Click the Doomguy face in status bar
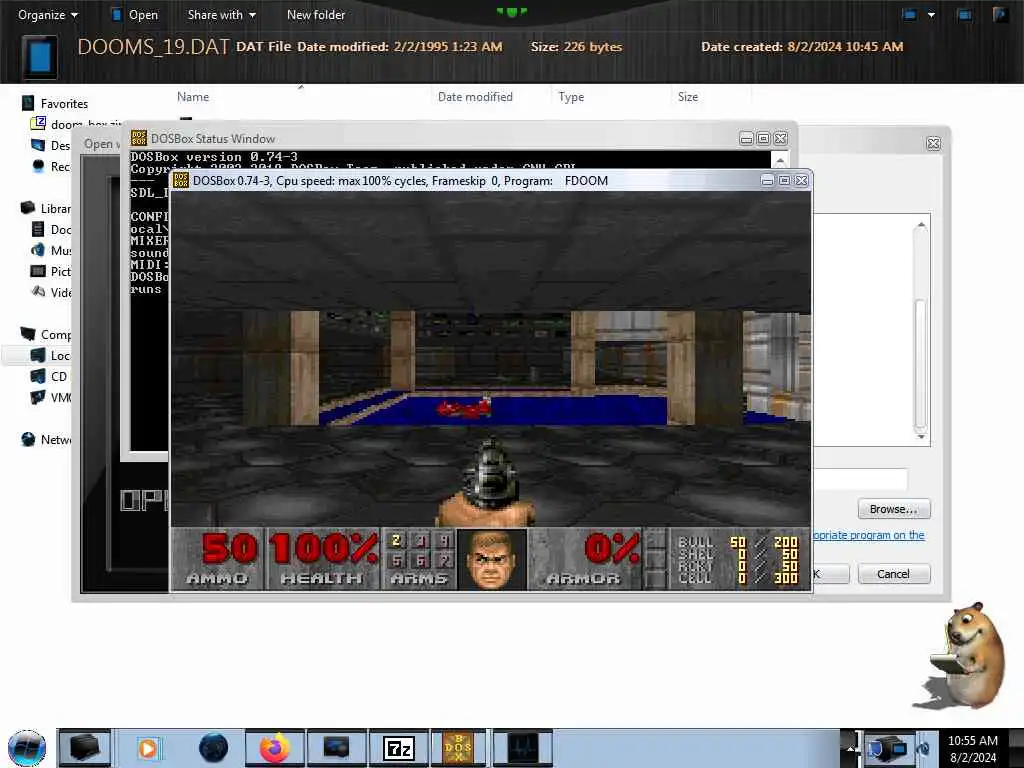1024x768 pixels. (492, 560)
